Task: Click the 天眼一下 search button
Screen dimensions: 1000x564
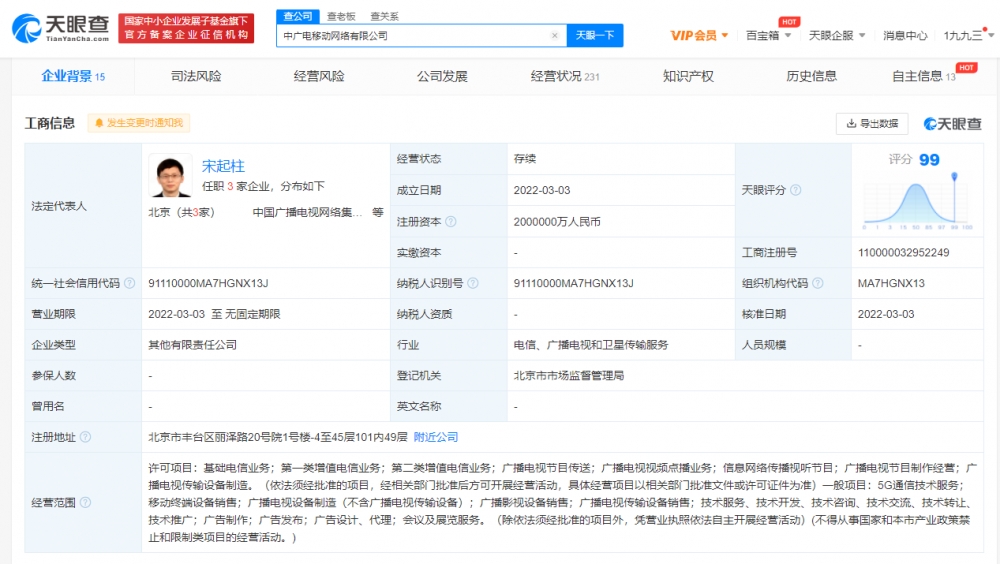Action: [x=595, y=36]
